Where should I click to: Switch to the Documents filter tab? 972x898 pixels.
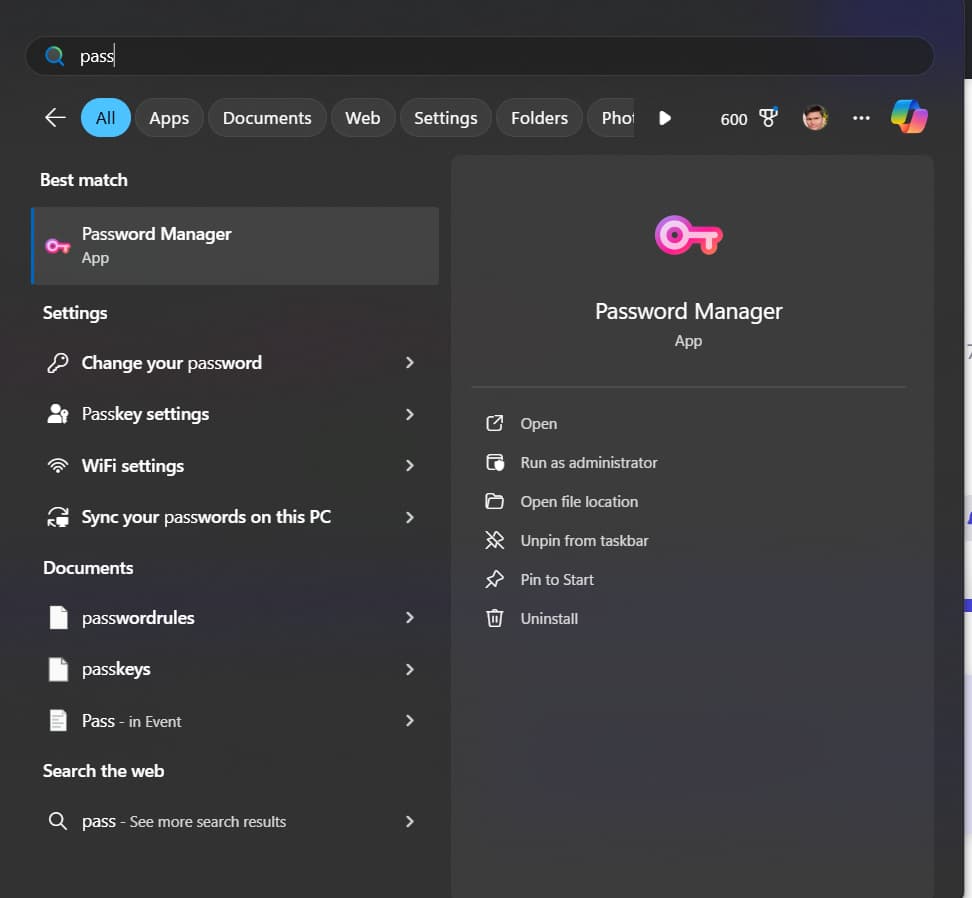click(267, 117)
